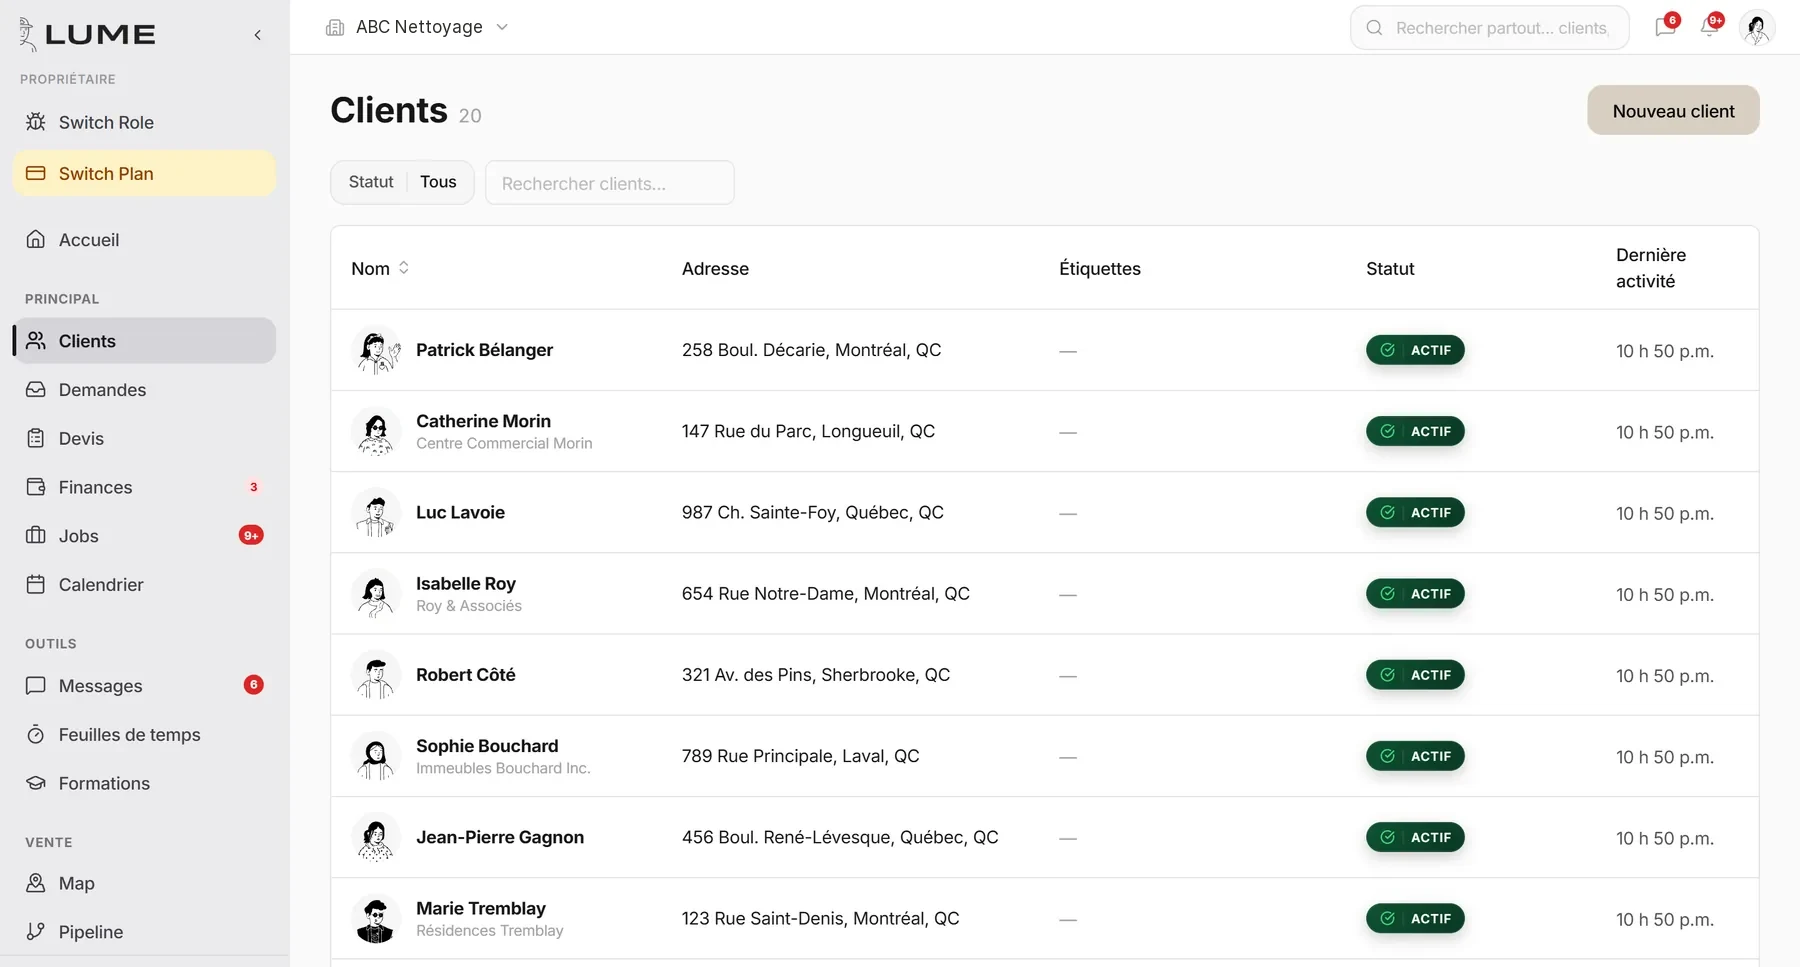
Task: Open the Statut filter dropdown
Action: [x=402, y=182]
